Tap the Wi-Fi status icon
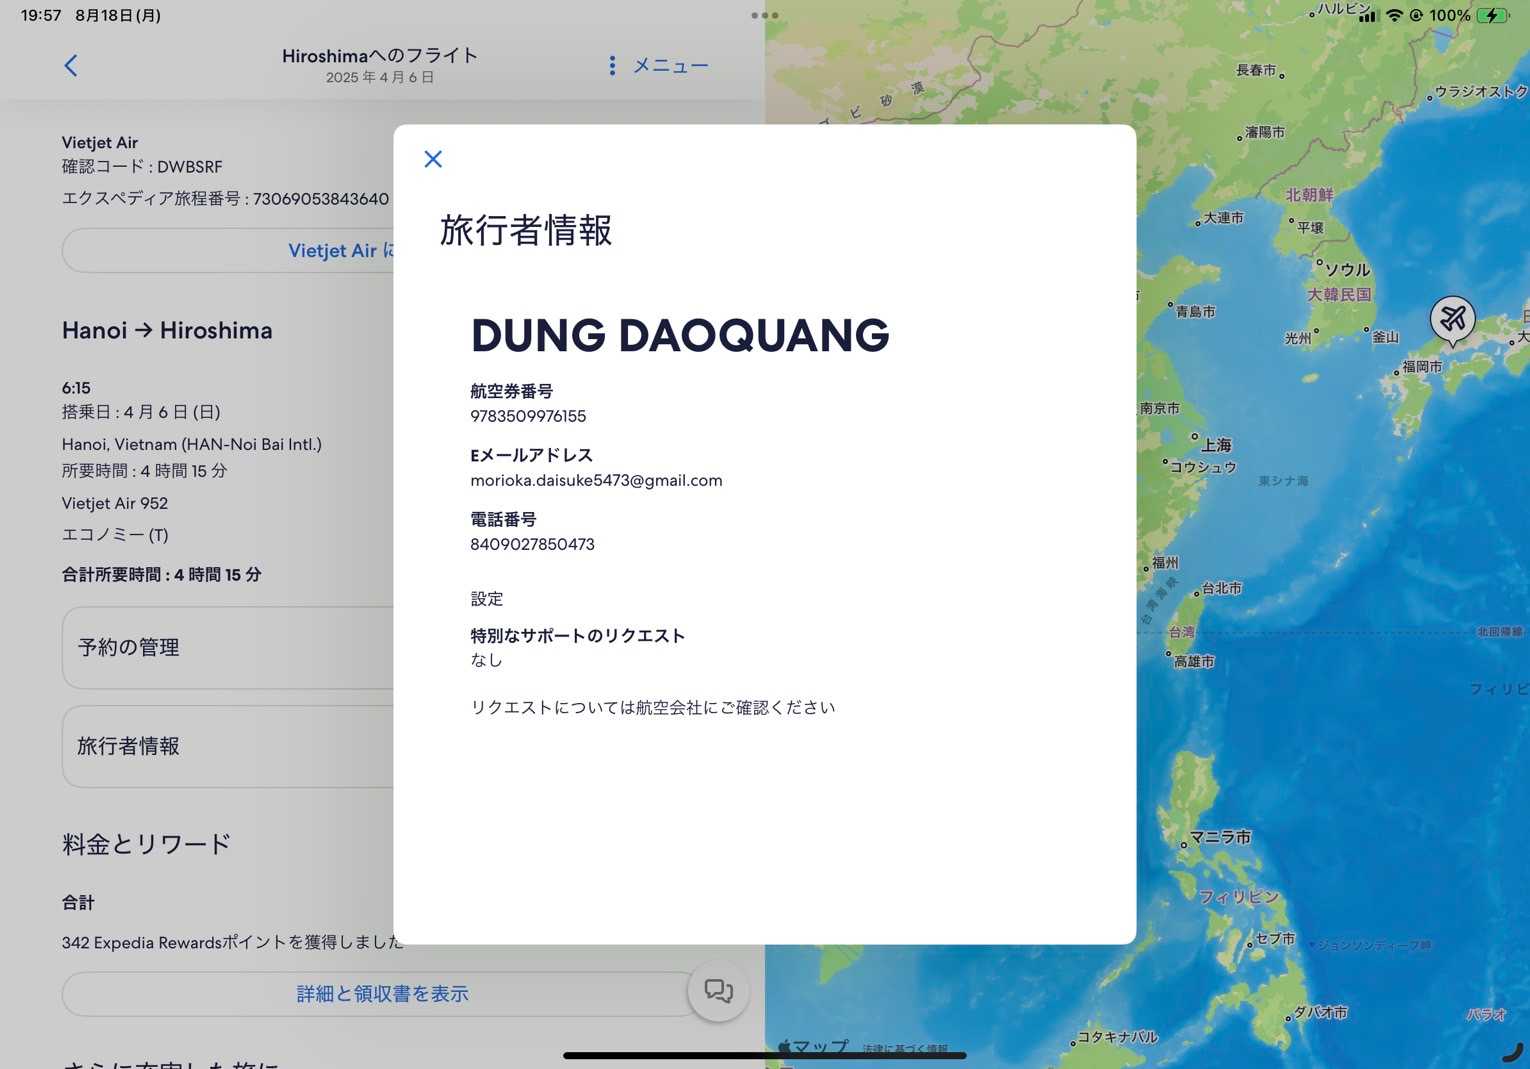Screen dimensions: 1530x1069 [x=1394, y=15]
